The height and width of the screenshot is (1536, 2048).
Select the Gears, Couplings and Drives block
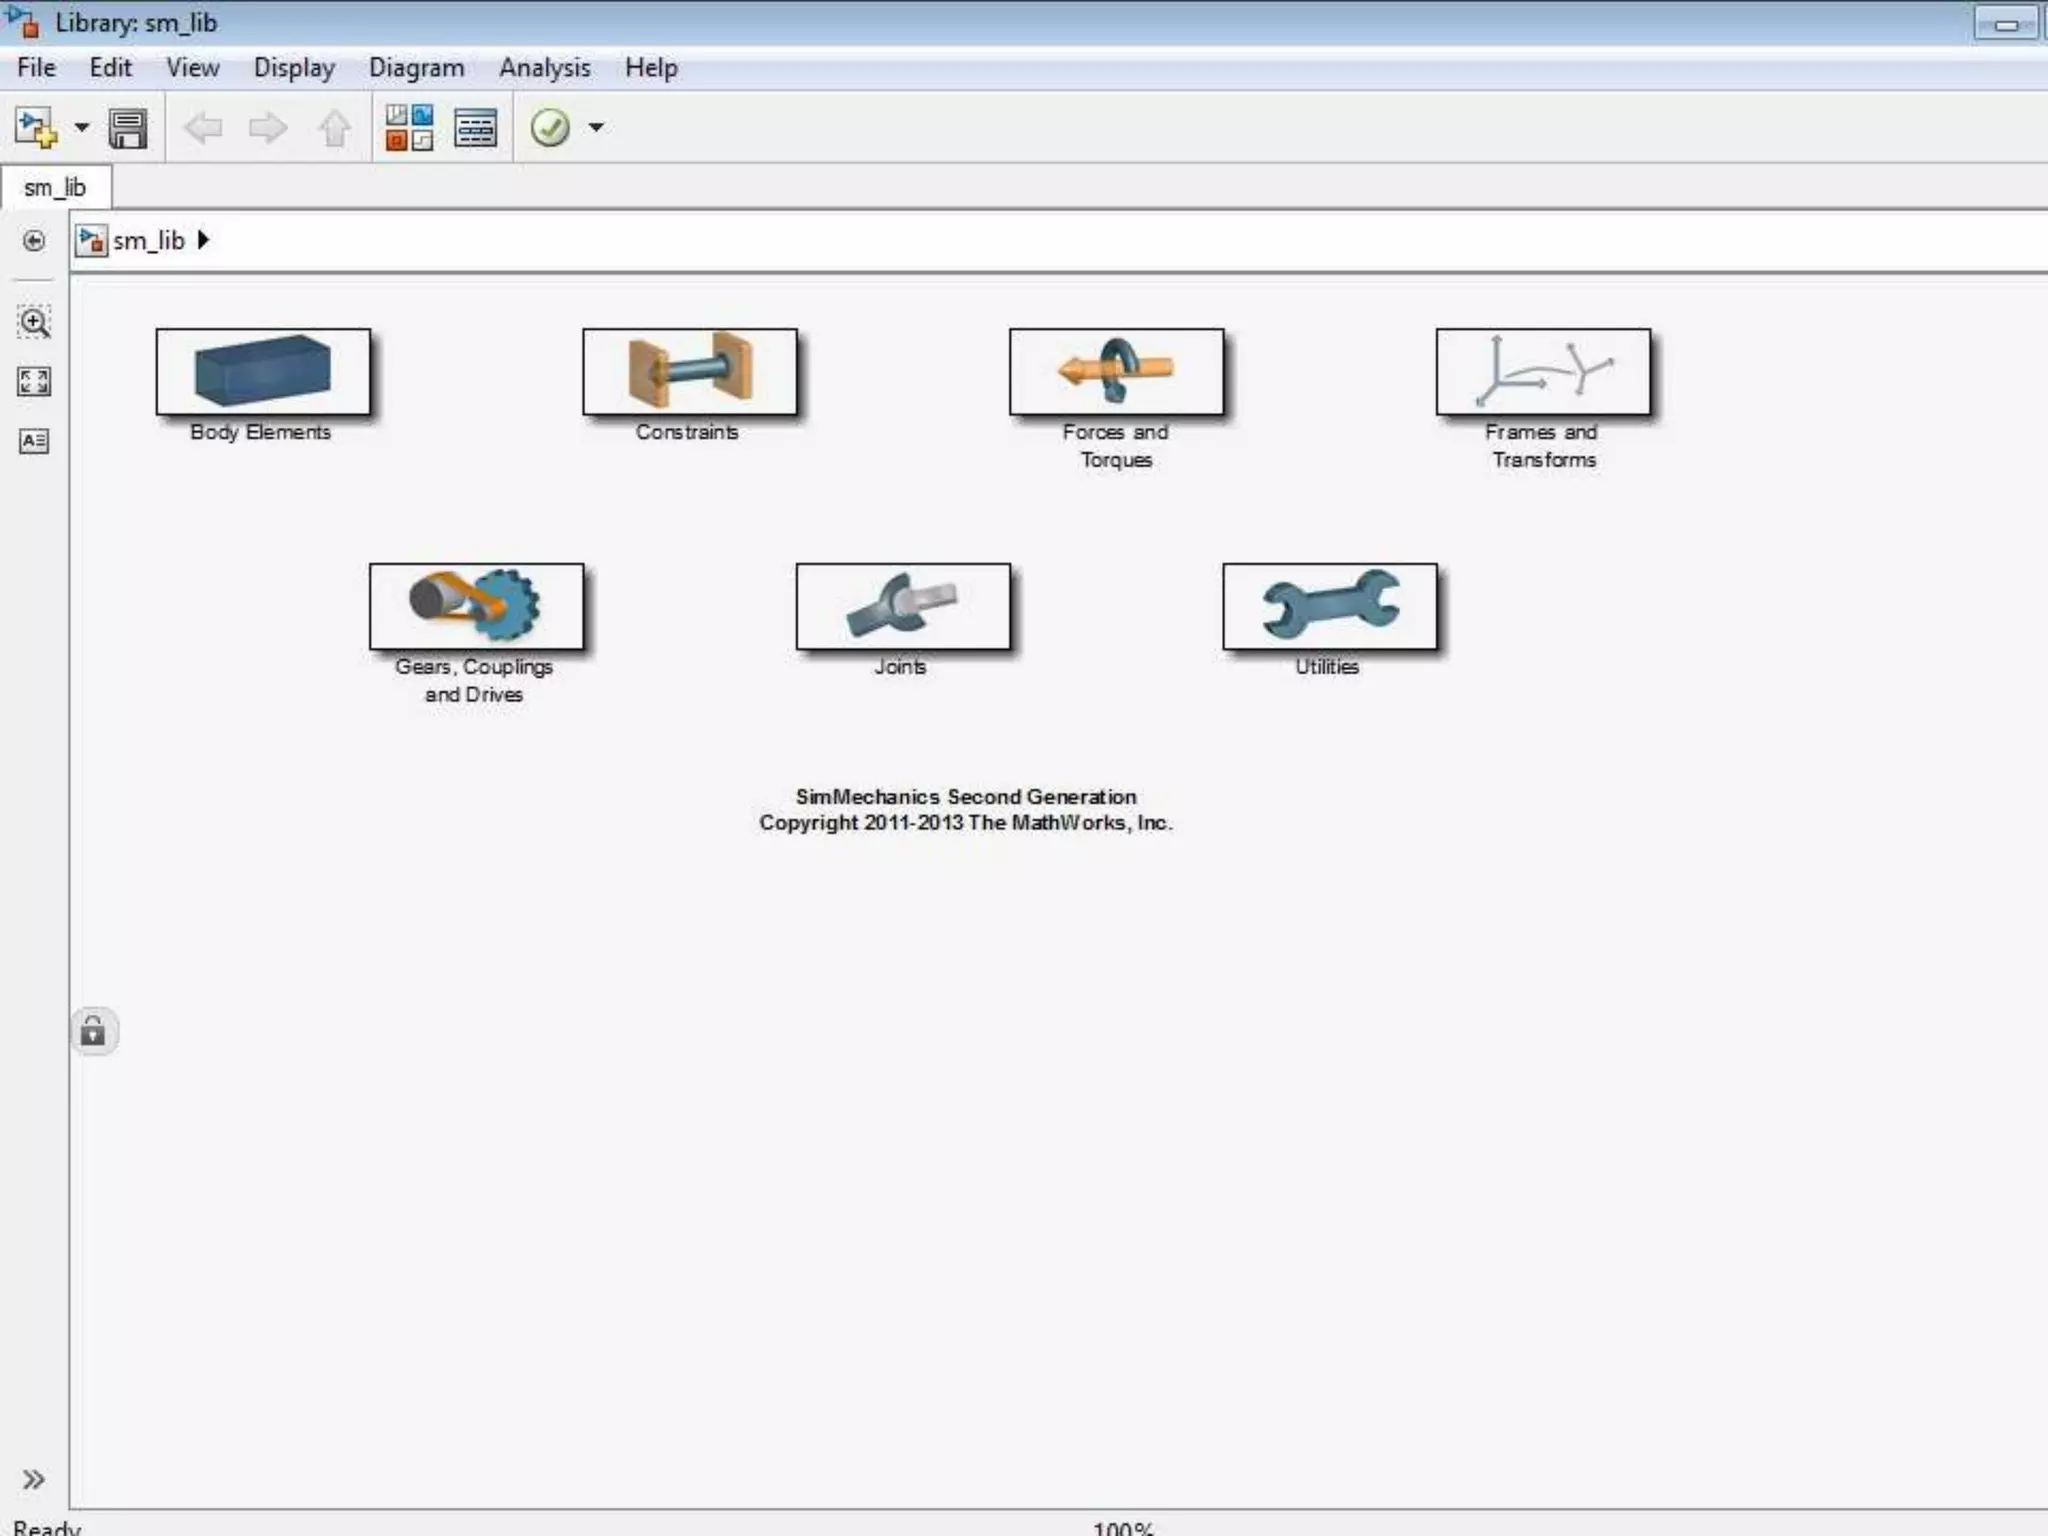click(476, 606)
